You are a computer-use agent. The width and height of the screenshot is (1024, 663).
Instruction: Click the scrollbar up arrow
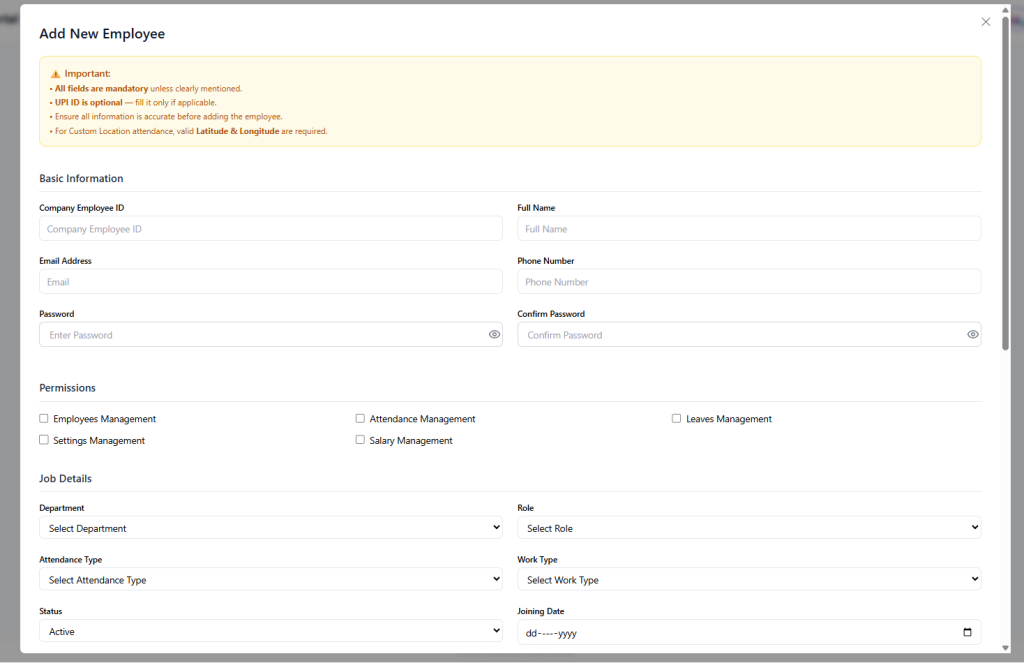click(1006, 9)
